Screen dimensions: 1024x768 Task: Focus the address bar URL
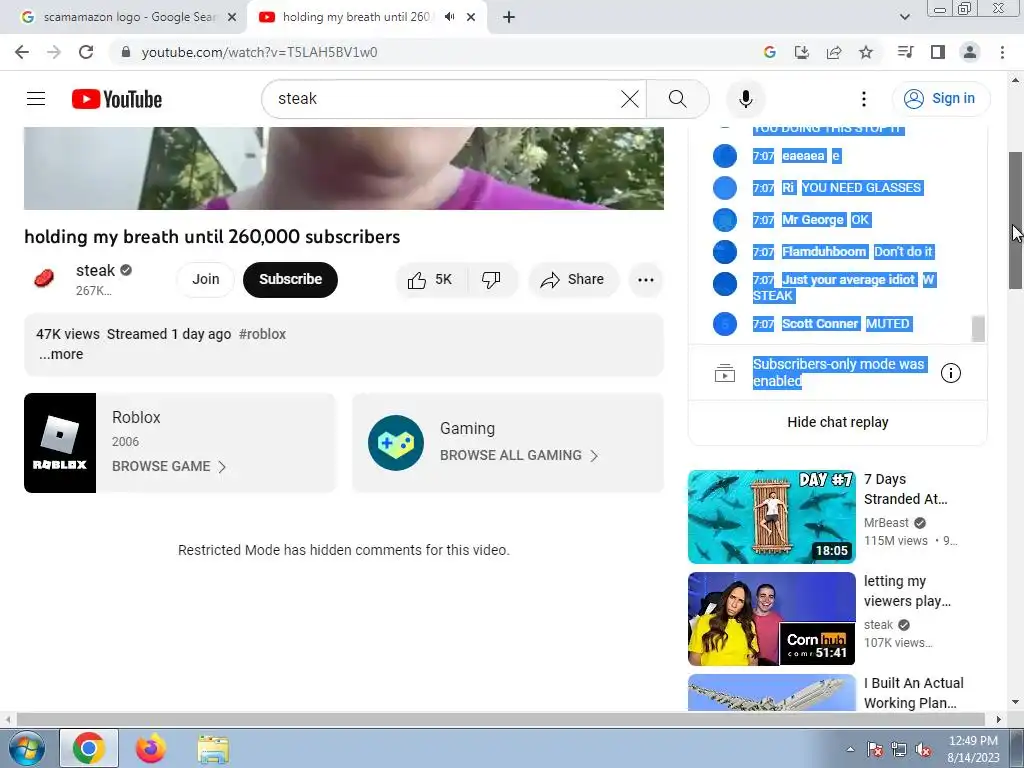click(259, 52)
